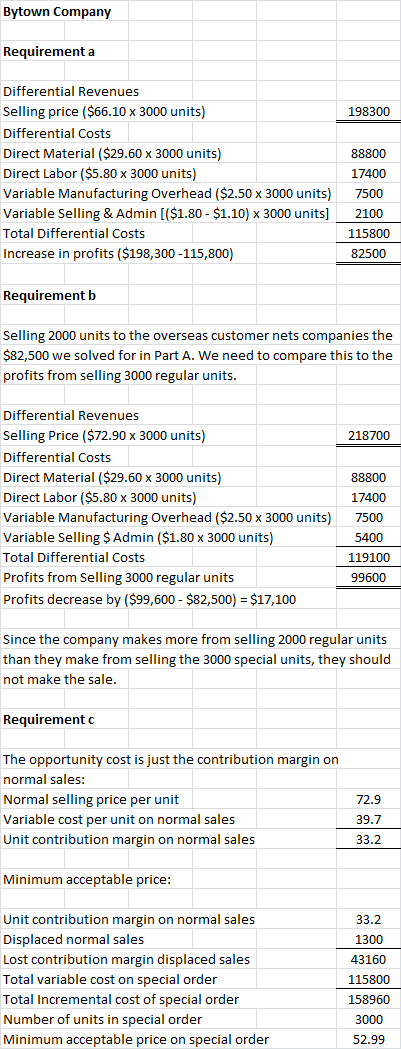Viewport: 401px width, 1049px height.
Task: Select 7500 overhead value under Requirement a
Action: [x=369, y=193]
